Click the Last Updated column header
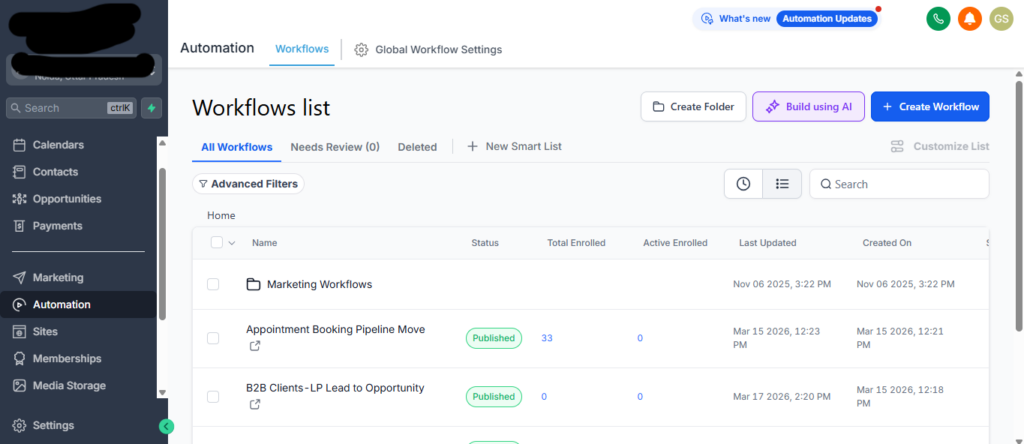The image size is (1024, 444). coord(767,243)
